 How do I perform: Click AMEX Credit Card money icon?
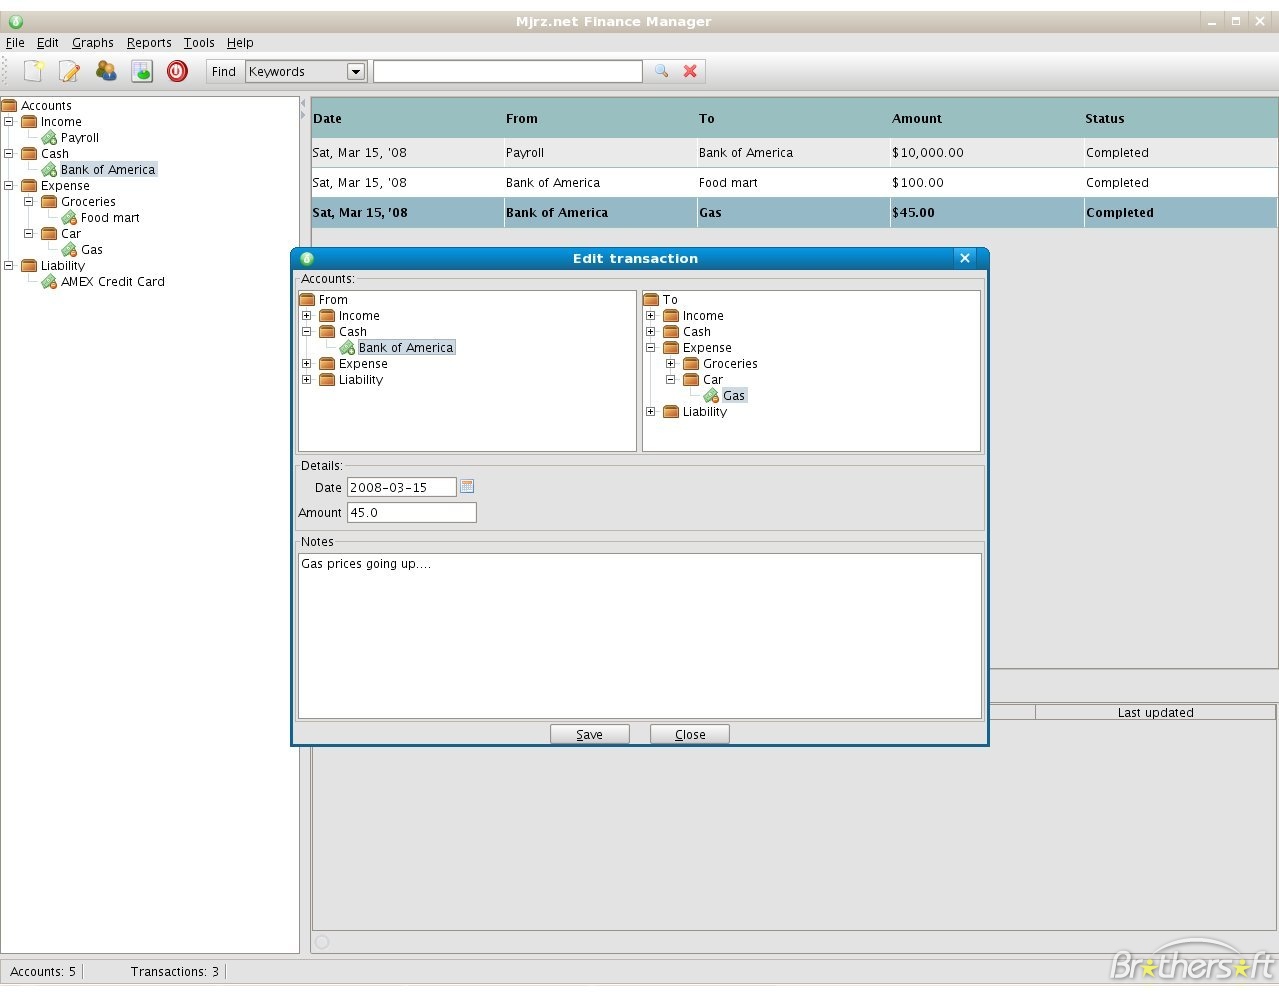(49, 281)
